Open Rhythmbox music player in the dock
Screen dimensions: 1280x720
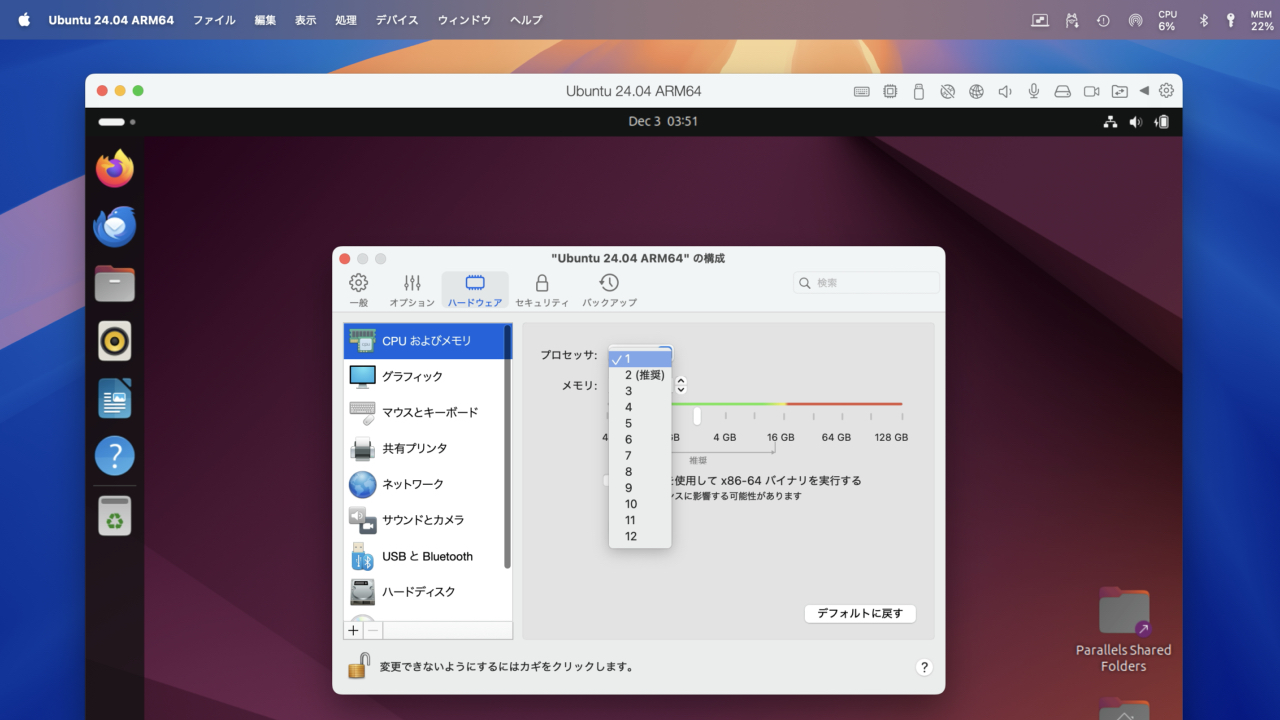coord(115,341)
